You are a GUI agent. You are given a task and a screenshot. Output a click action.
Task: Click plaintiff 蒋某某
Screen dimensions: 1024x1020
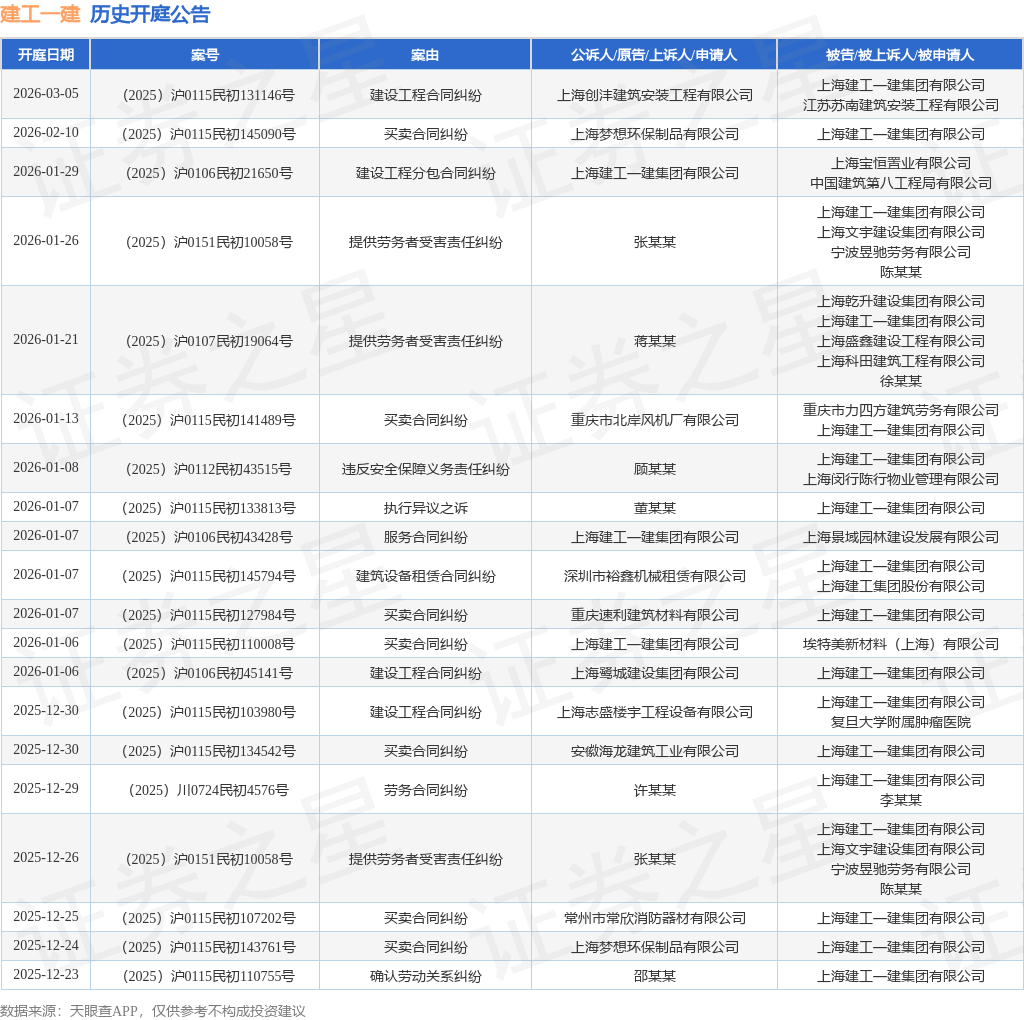pyautogui.click(x=654, y=342)
